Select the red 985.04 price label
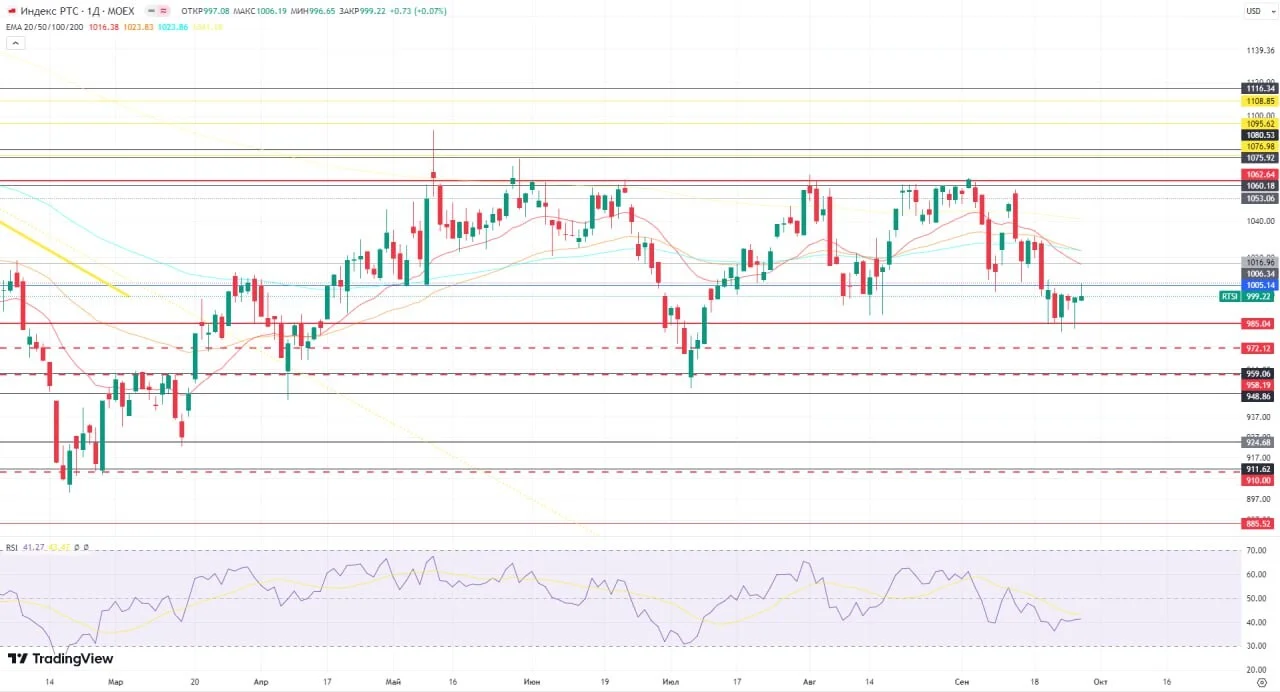The image size is (1280, 692). pos(1259,323)
